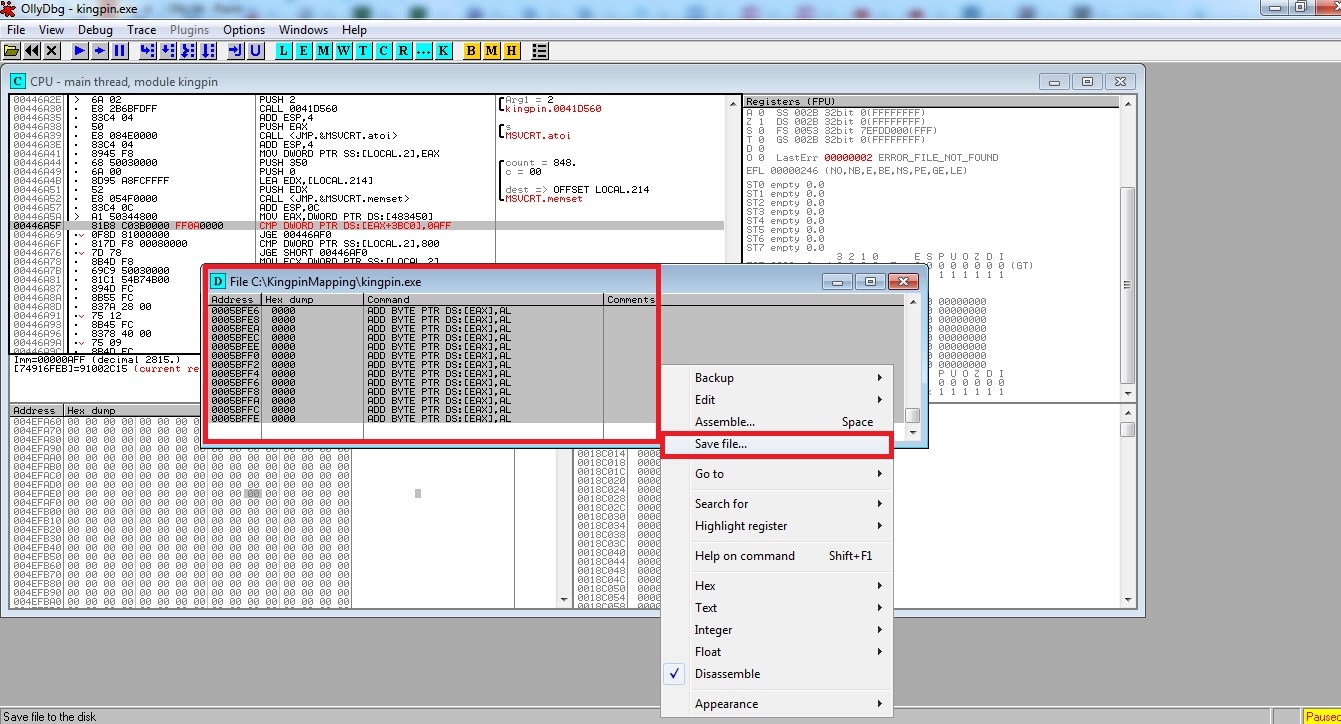Open Breakpoints yellow B icon
The width and height of the screenshot is (1341, 724).
[472, 50]
